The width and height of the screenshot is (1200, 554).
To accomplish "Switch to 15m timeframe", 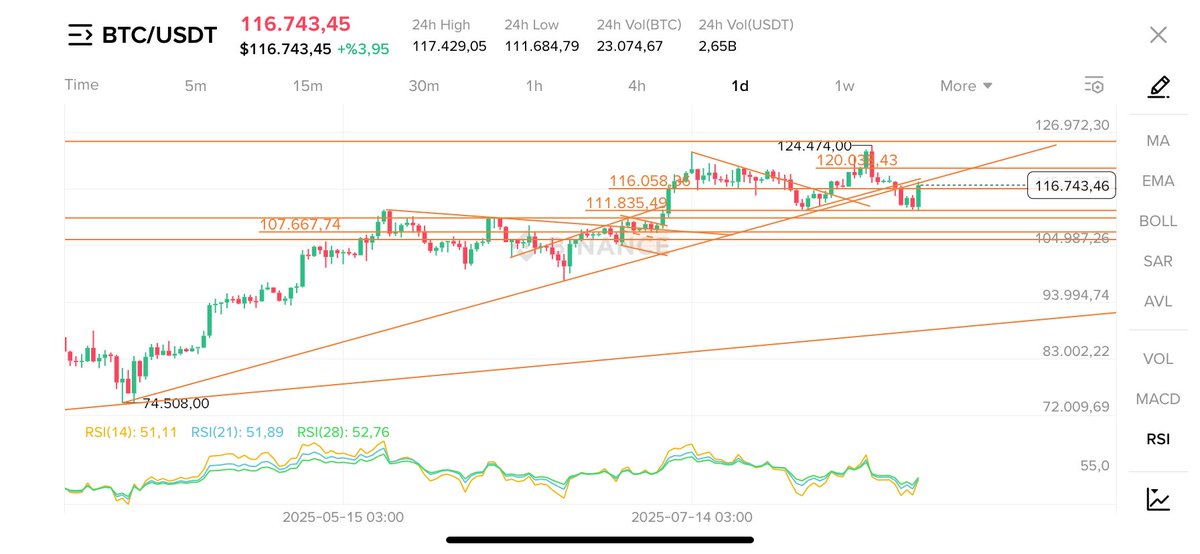I will [x=307, y=86].
